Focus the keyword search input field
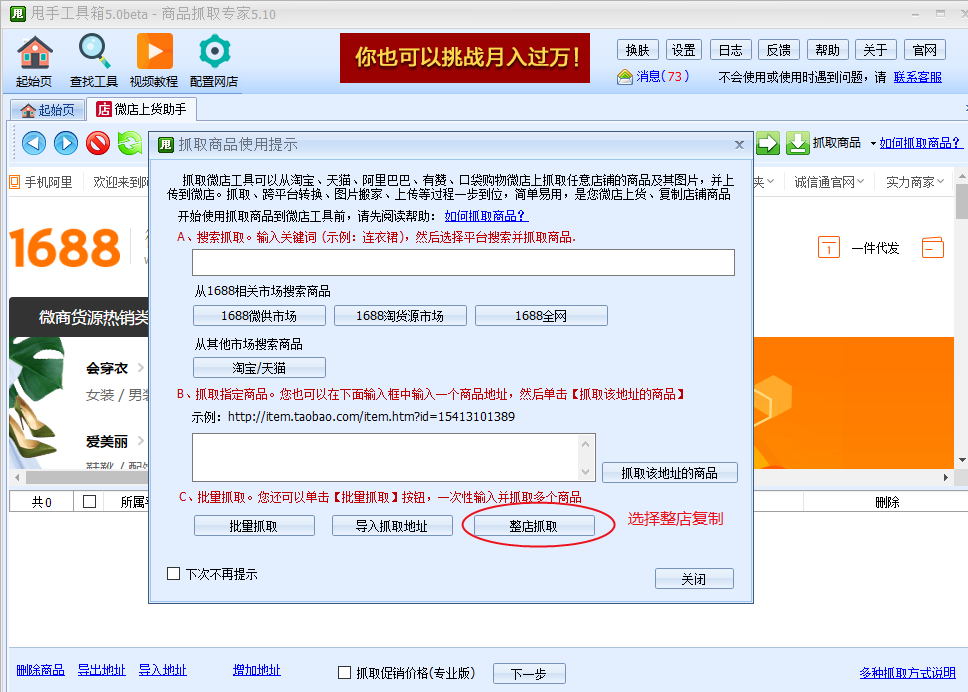The height and width of the screenshot is (692, 968). click(463, 262)
